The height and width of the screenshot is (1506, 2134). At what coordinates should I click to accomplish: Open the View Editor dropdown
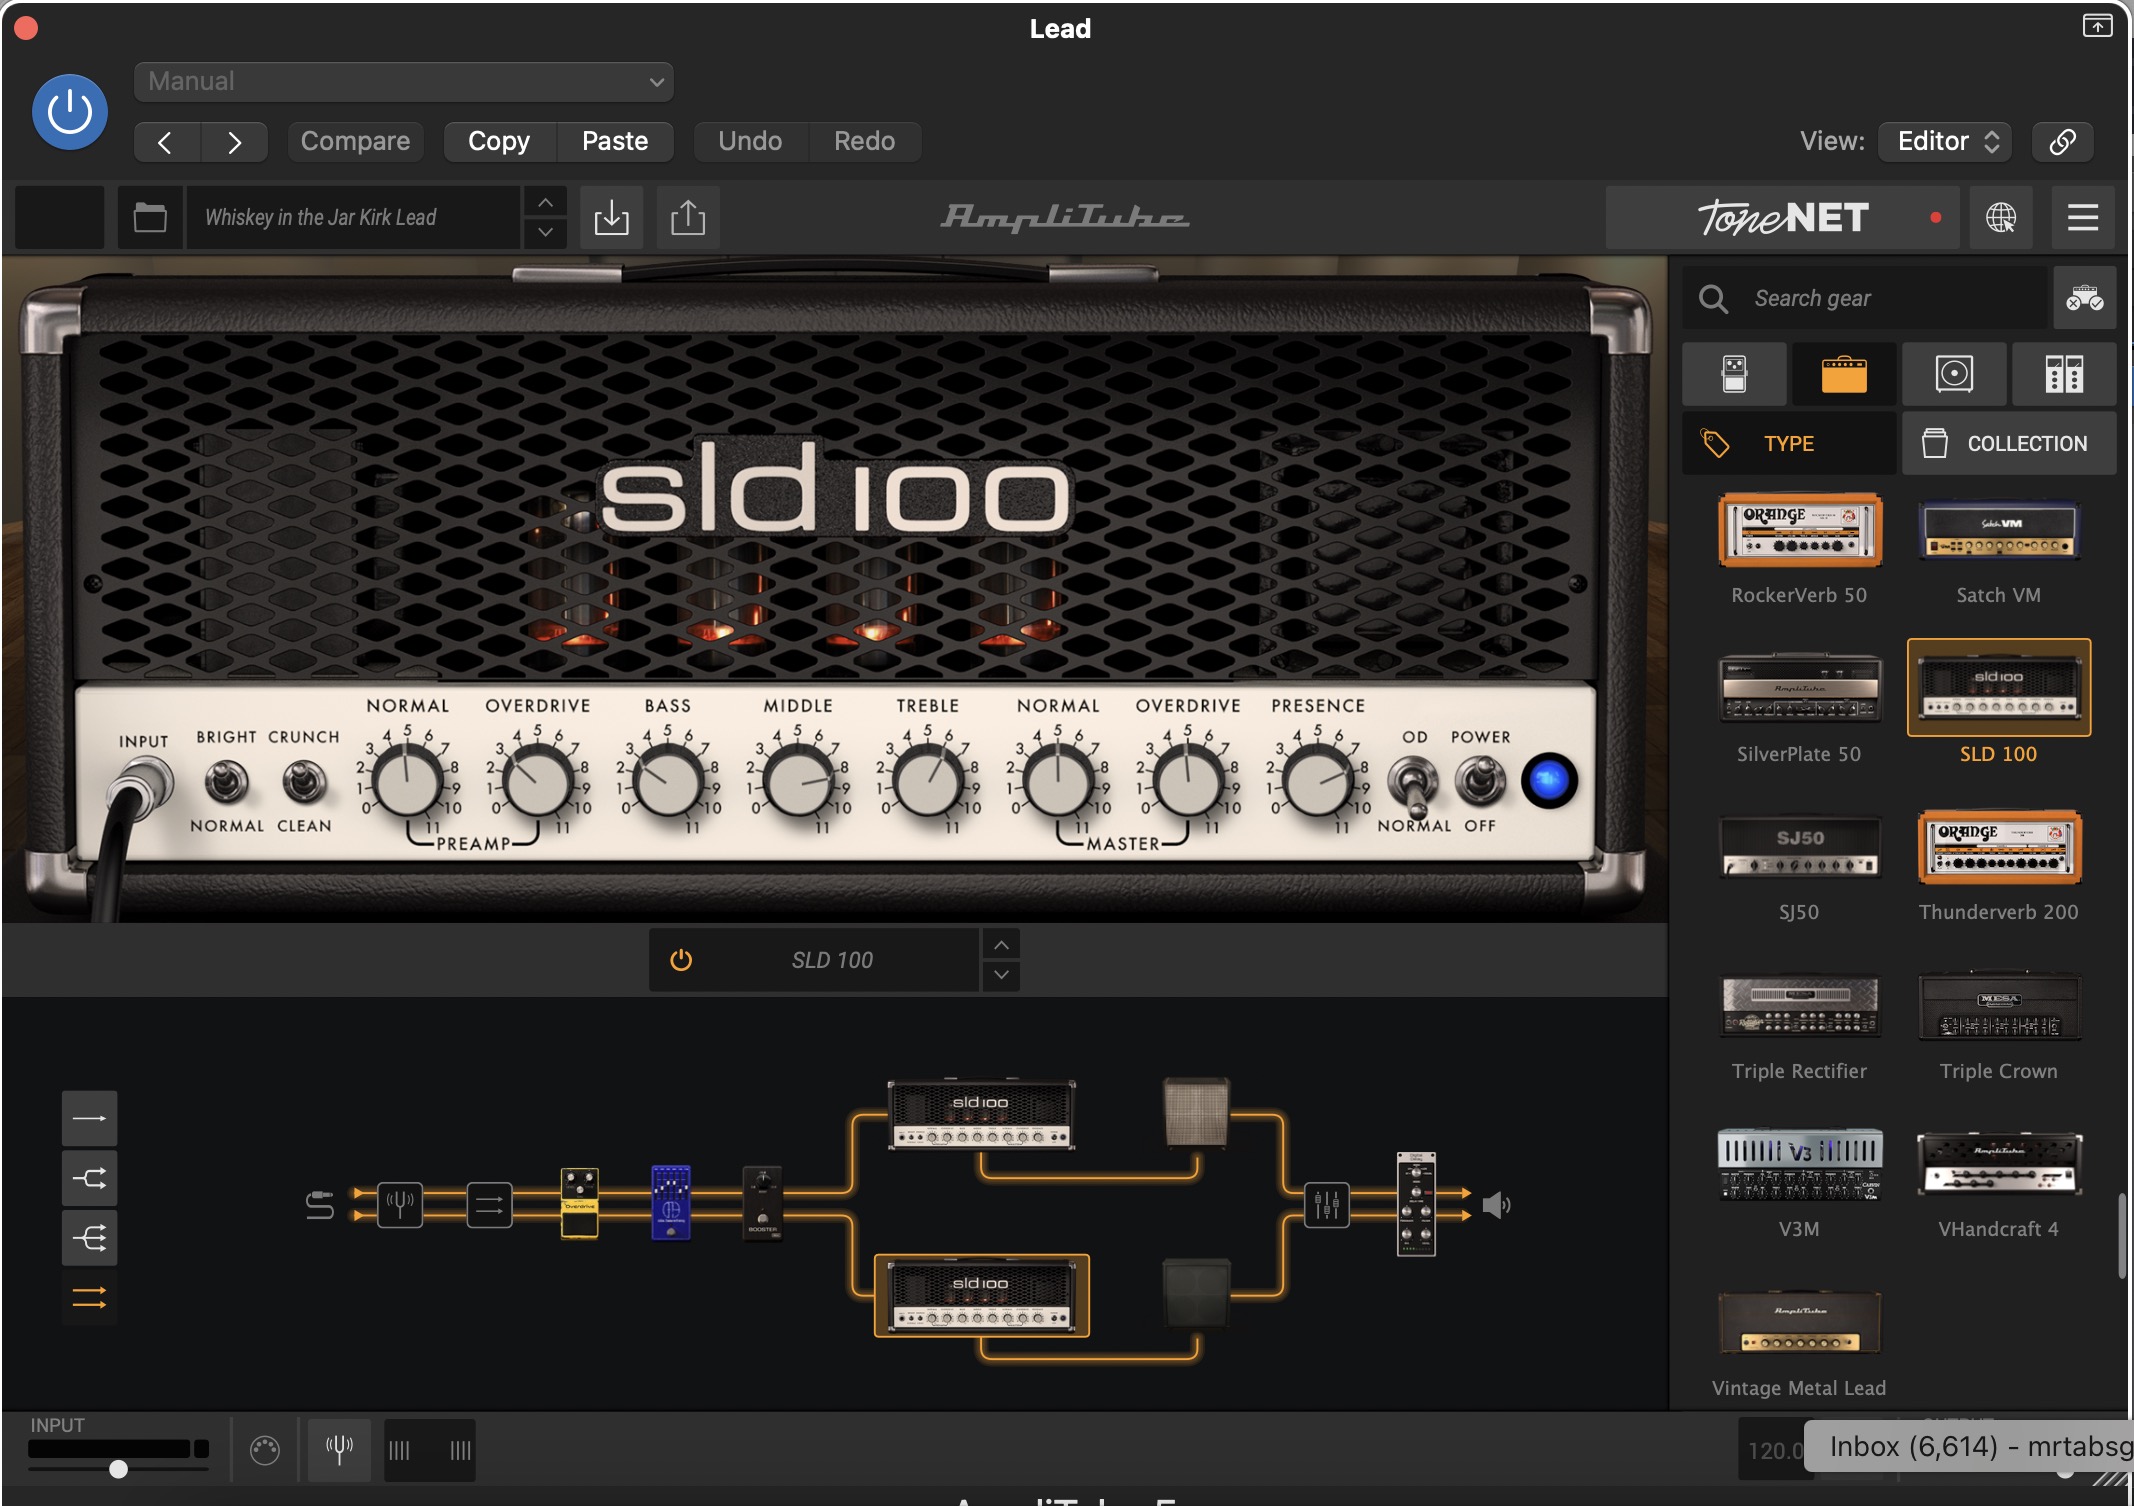[x=1944, y=141]
